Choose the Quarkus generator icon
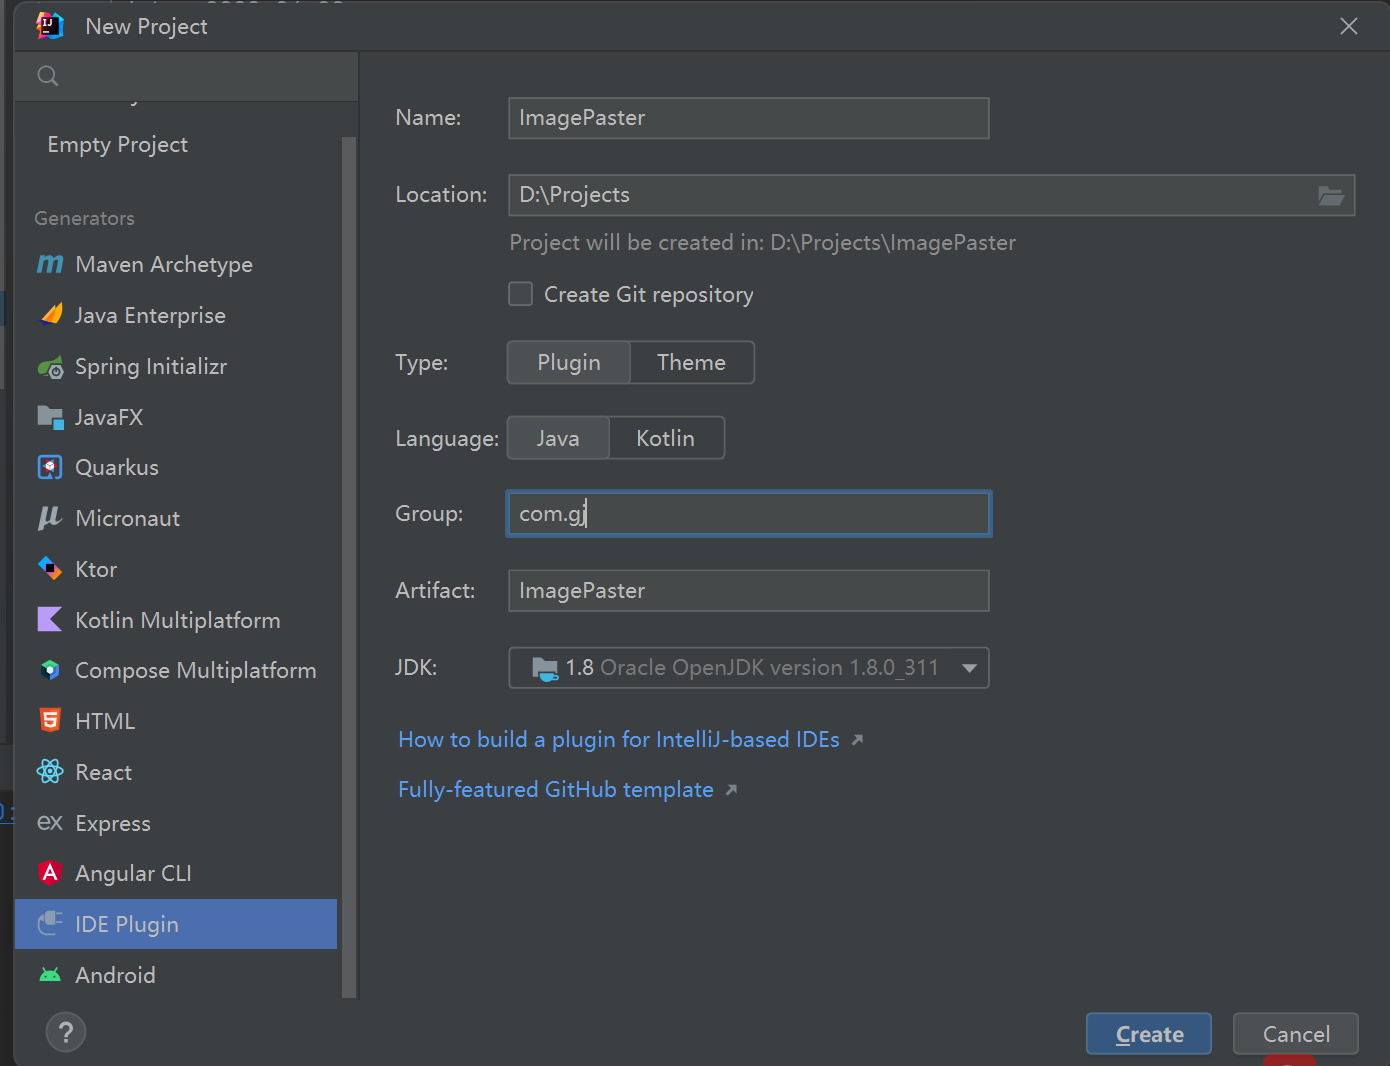Image resolution: width=1390 pixels, height=1066 pixels. tap(50, 467)
